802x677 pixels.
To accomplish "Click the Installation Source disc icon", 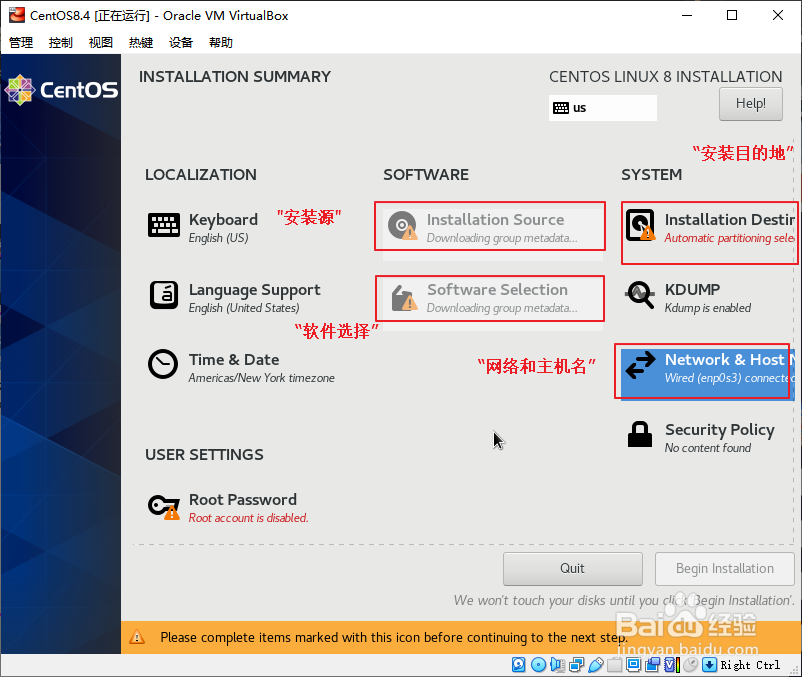I will point(403,225).
